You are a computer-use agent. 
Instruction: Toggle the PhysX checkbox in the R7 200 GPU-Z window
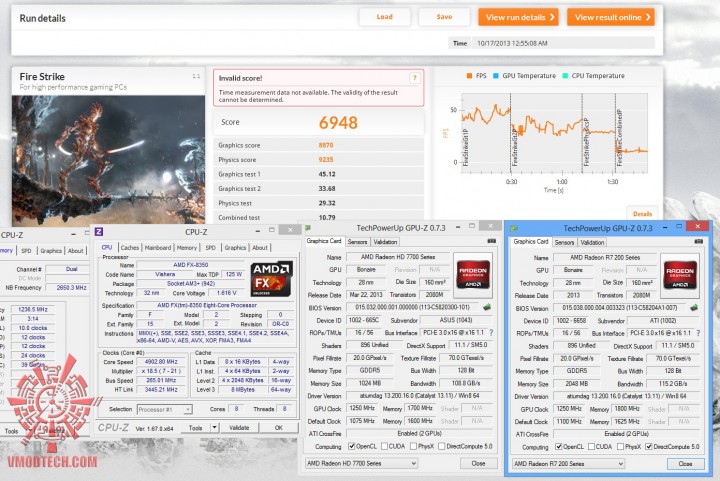[620, 447]
